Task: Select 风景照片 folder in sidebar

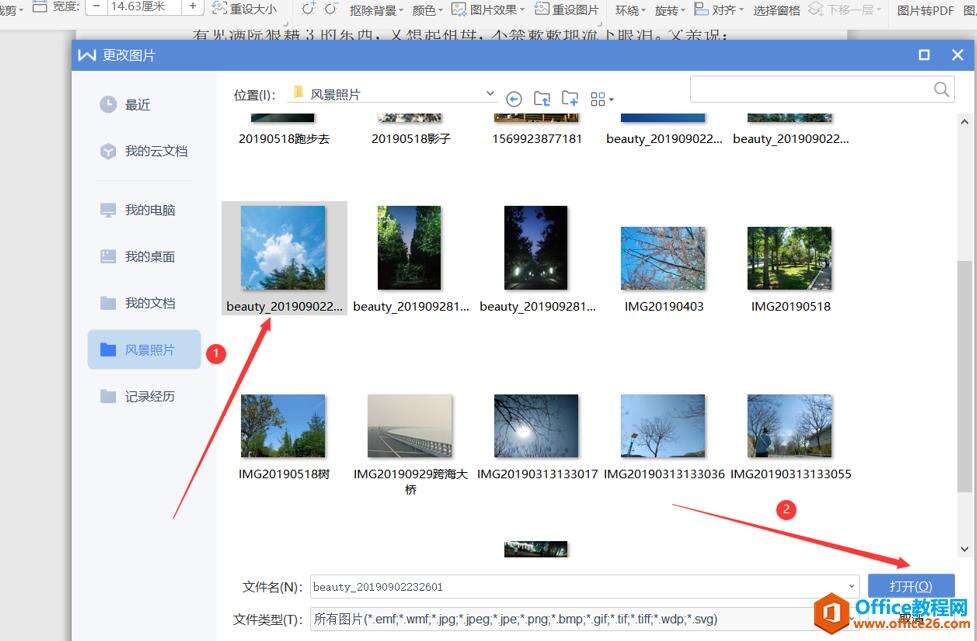Action: (144, 349)
